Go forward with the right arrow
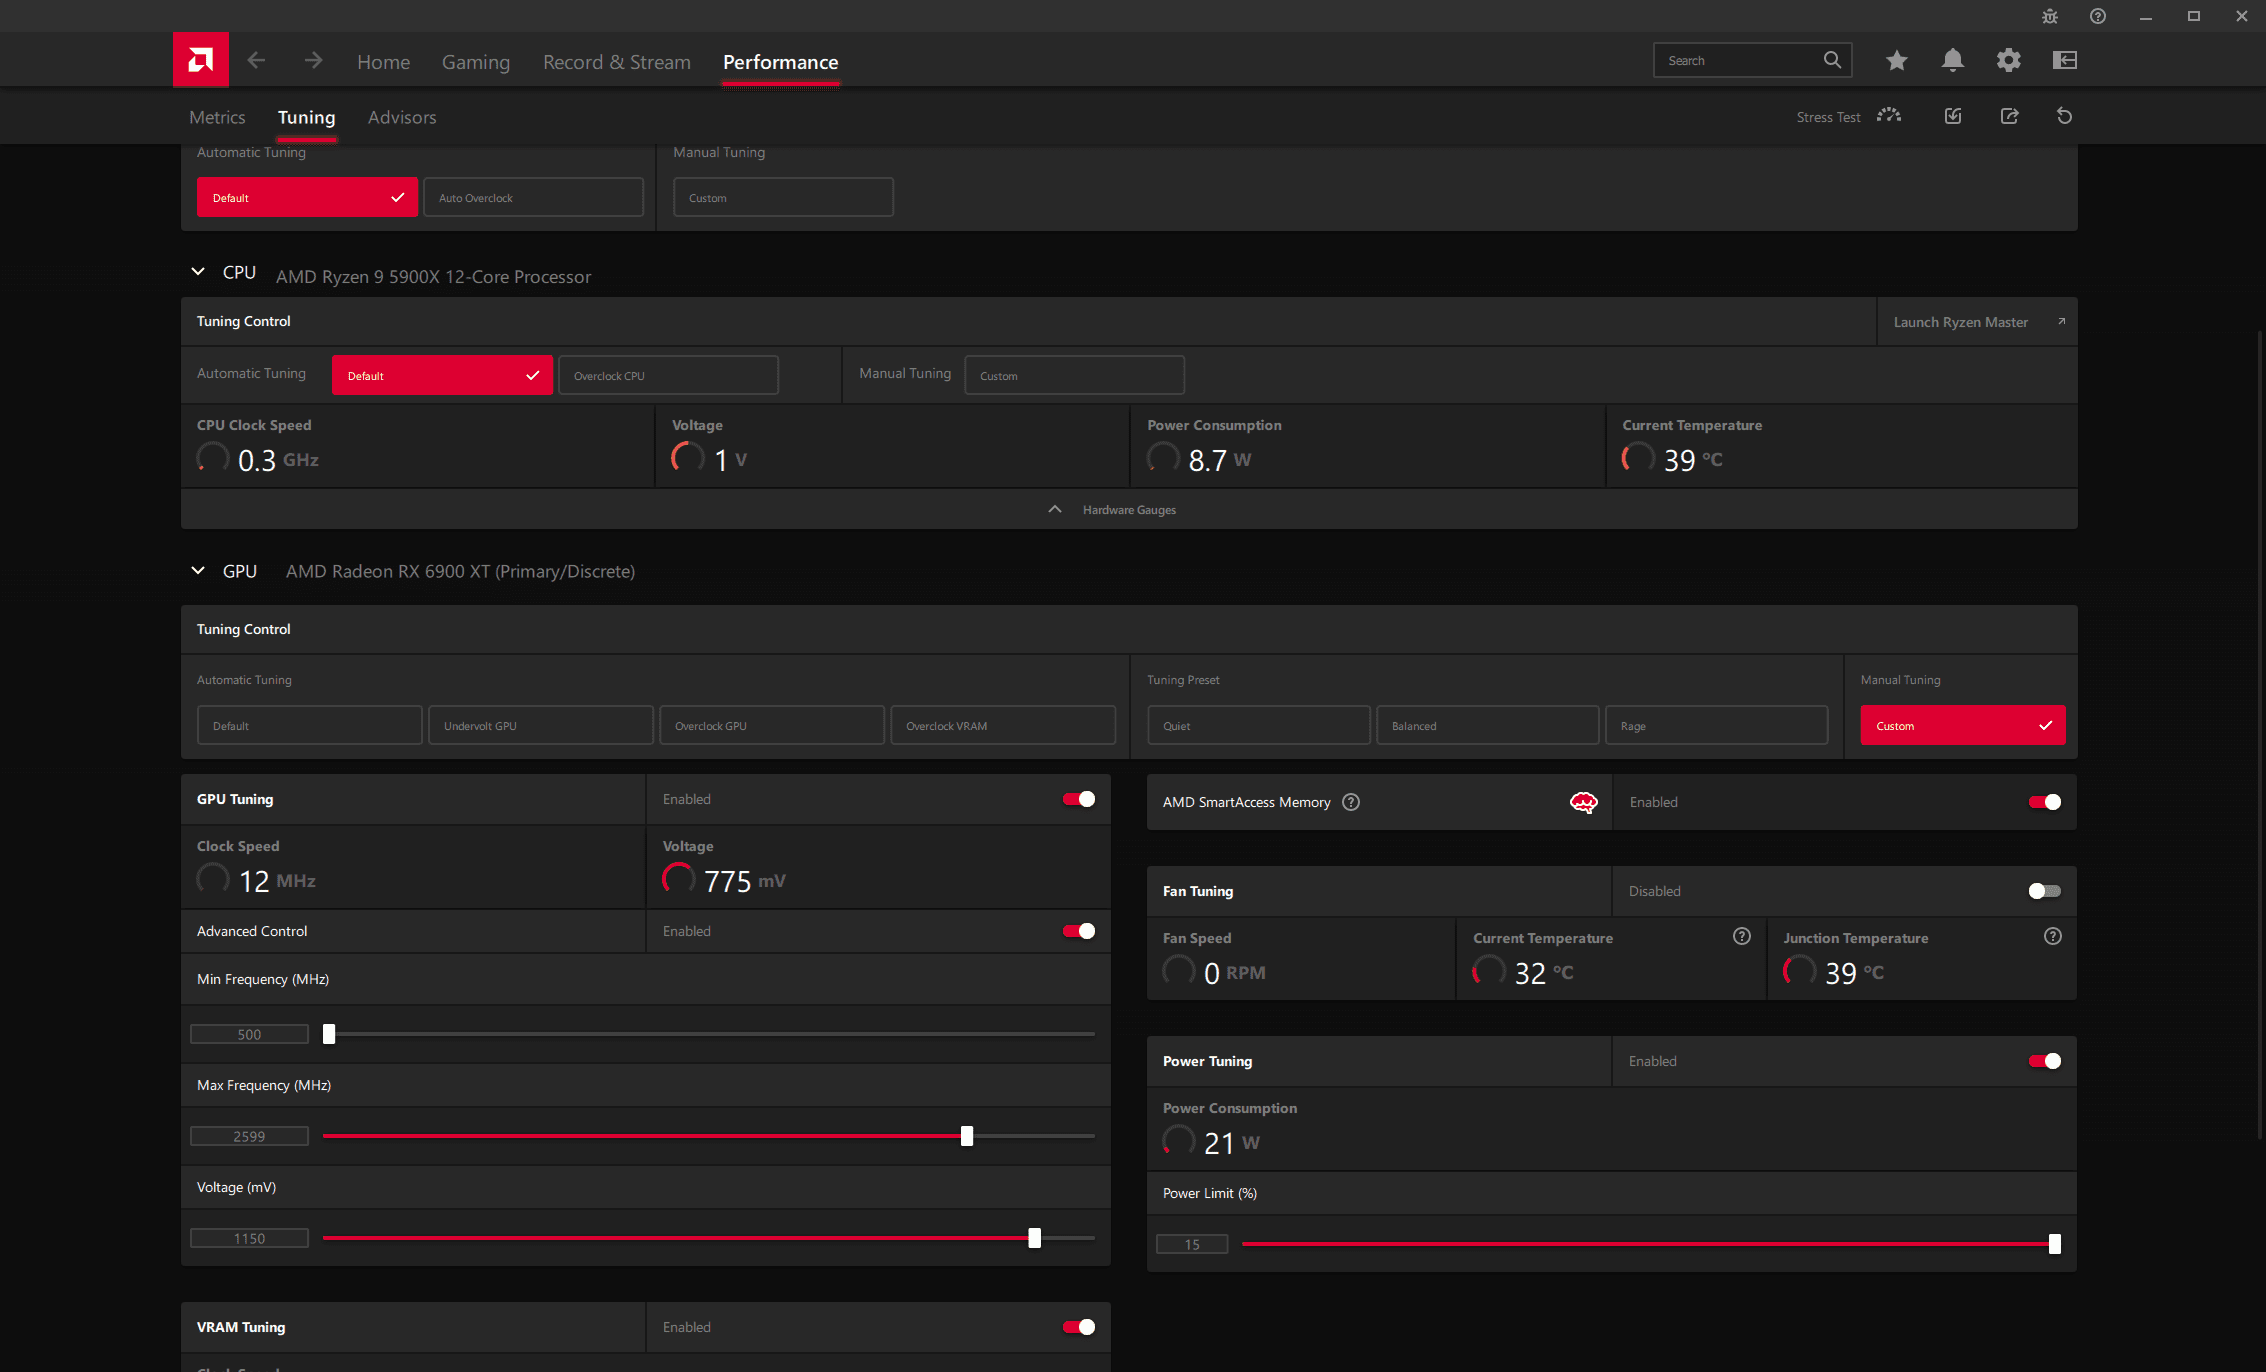This screenshot has height=1372, width=2266. tap(313, 61)
